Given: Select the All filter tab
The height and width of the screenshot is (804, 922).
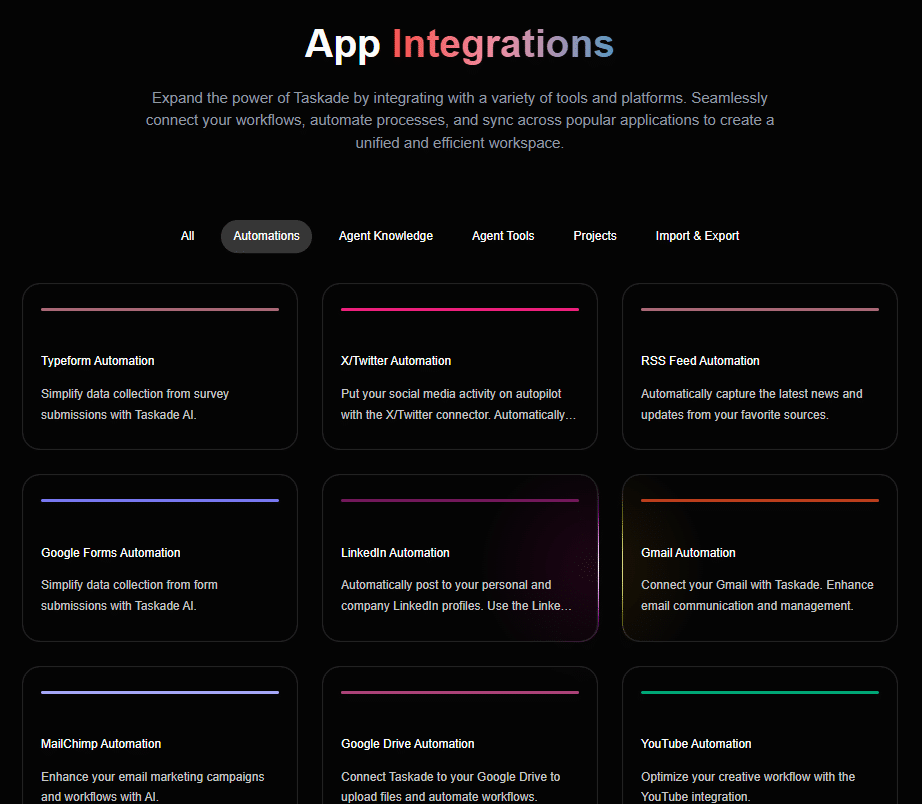Looking at the screenshot, I should pos(187,236).
